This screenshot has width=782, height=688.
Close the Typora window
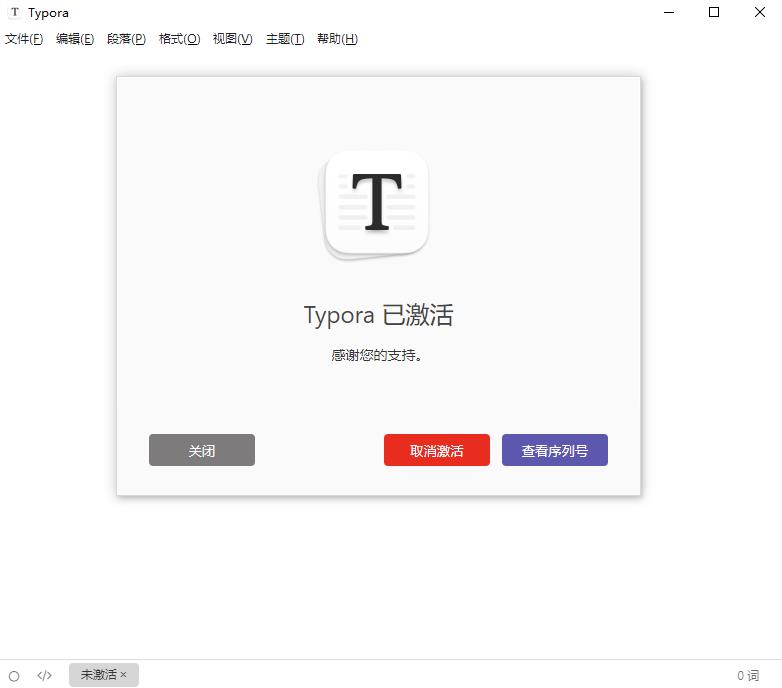[x=759, y=12]
